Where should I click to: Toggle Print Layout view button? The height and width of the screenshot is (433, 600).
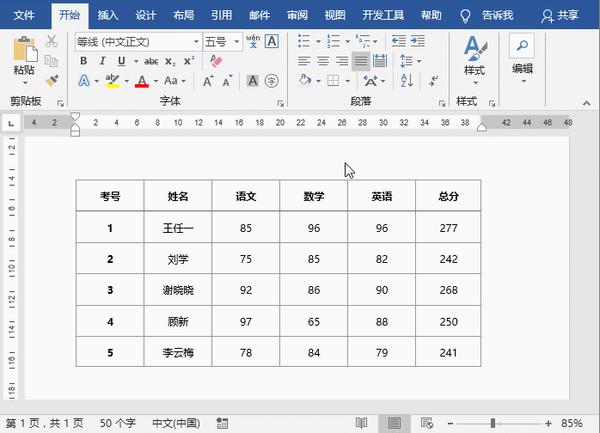tap(394, 423)
